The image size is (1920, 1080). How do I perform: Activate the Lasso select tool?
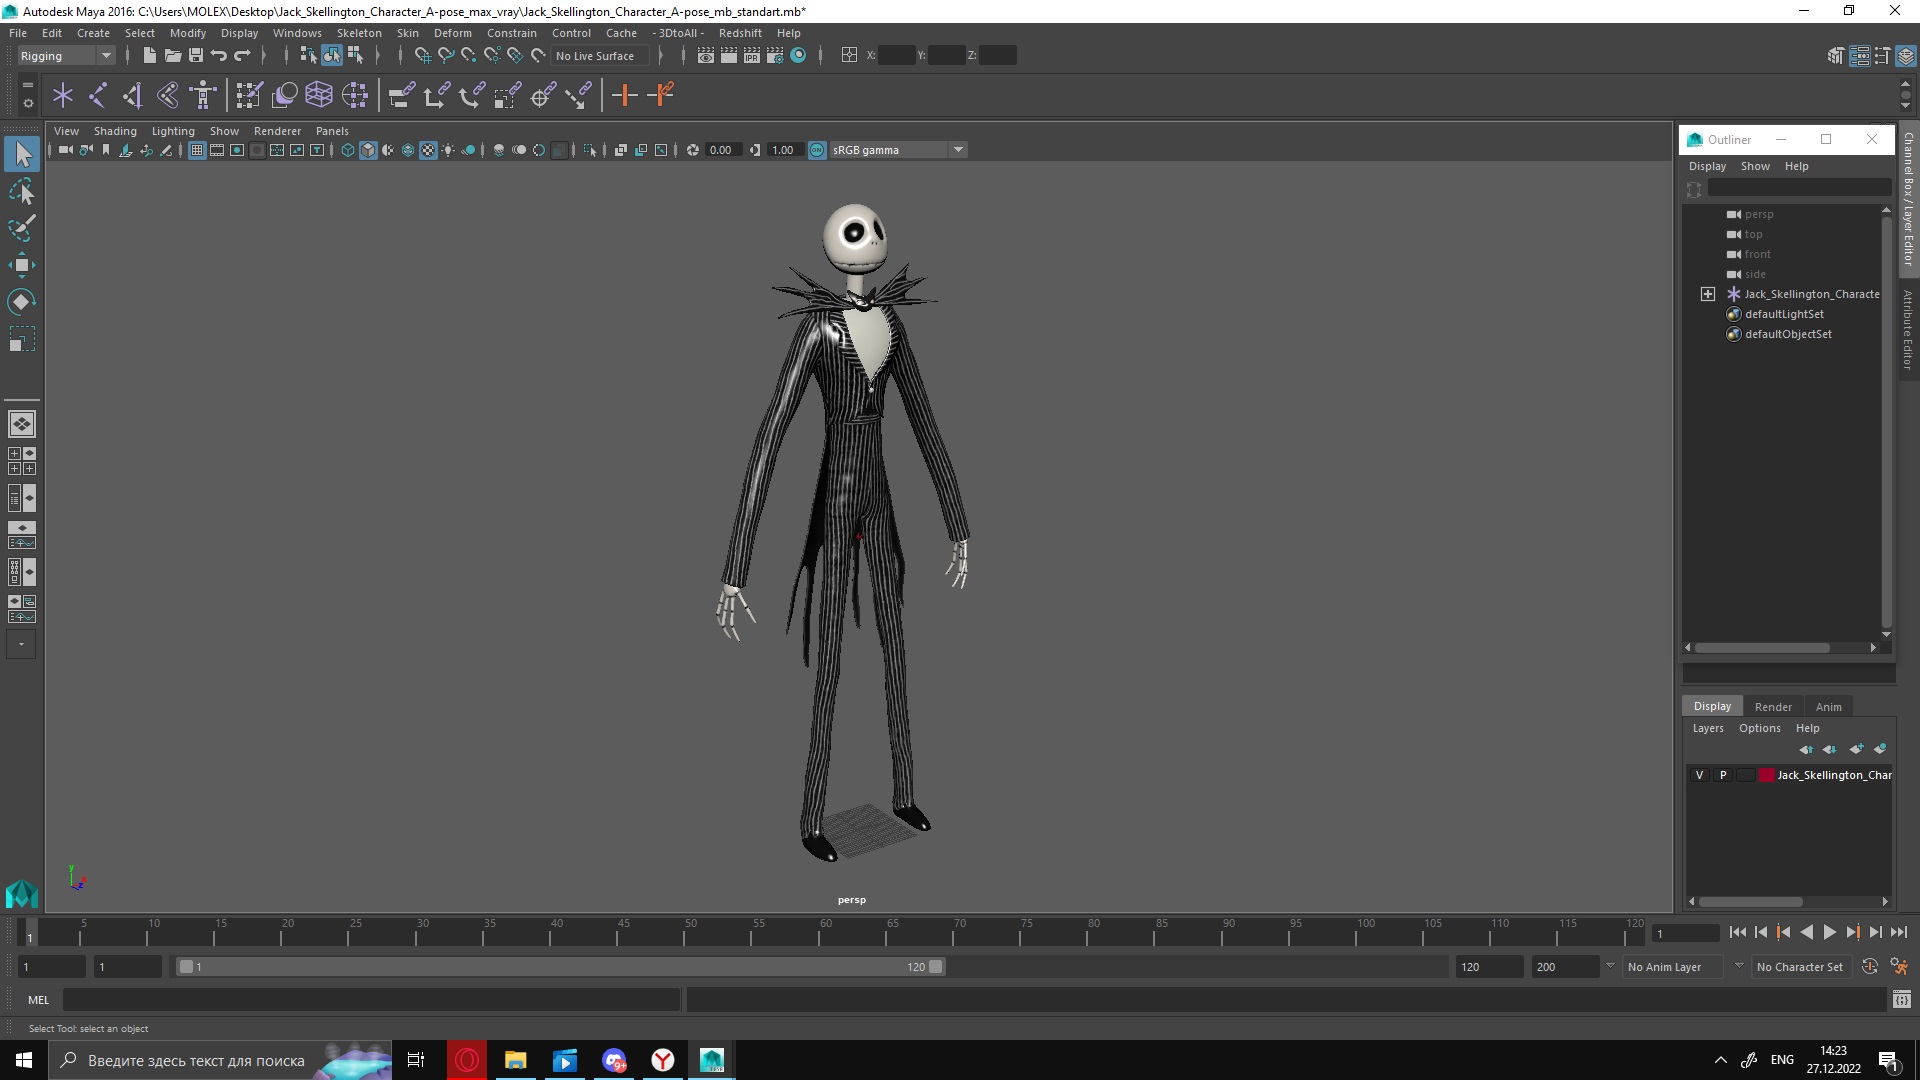click(x=22, y=191)
